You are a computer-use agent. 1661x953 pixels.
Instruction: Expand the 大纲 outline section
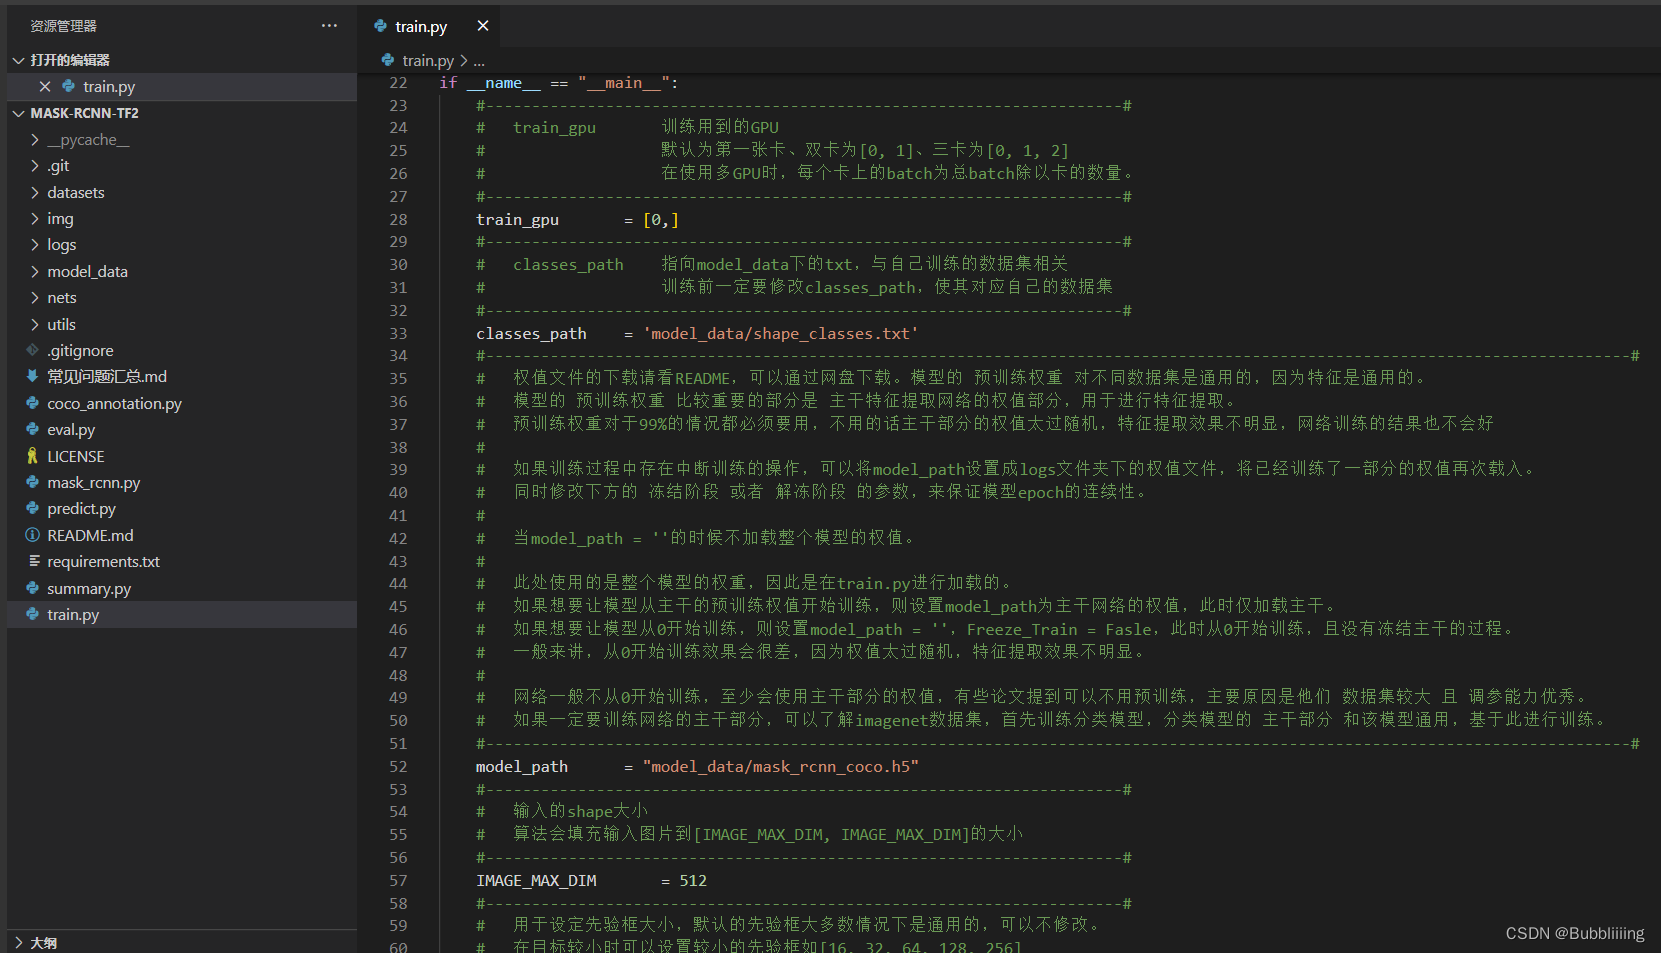click(x=18, y=943)
